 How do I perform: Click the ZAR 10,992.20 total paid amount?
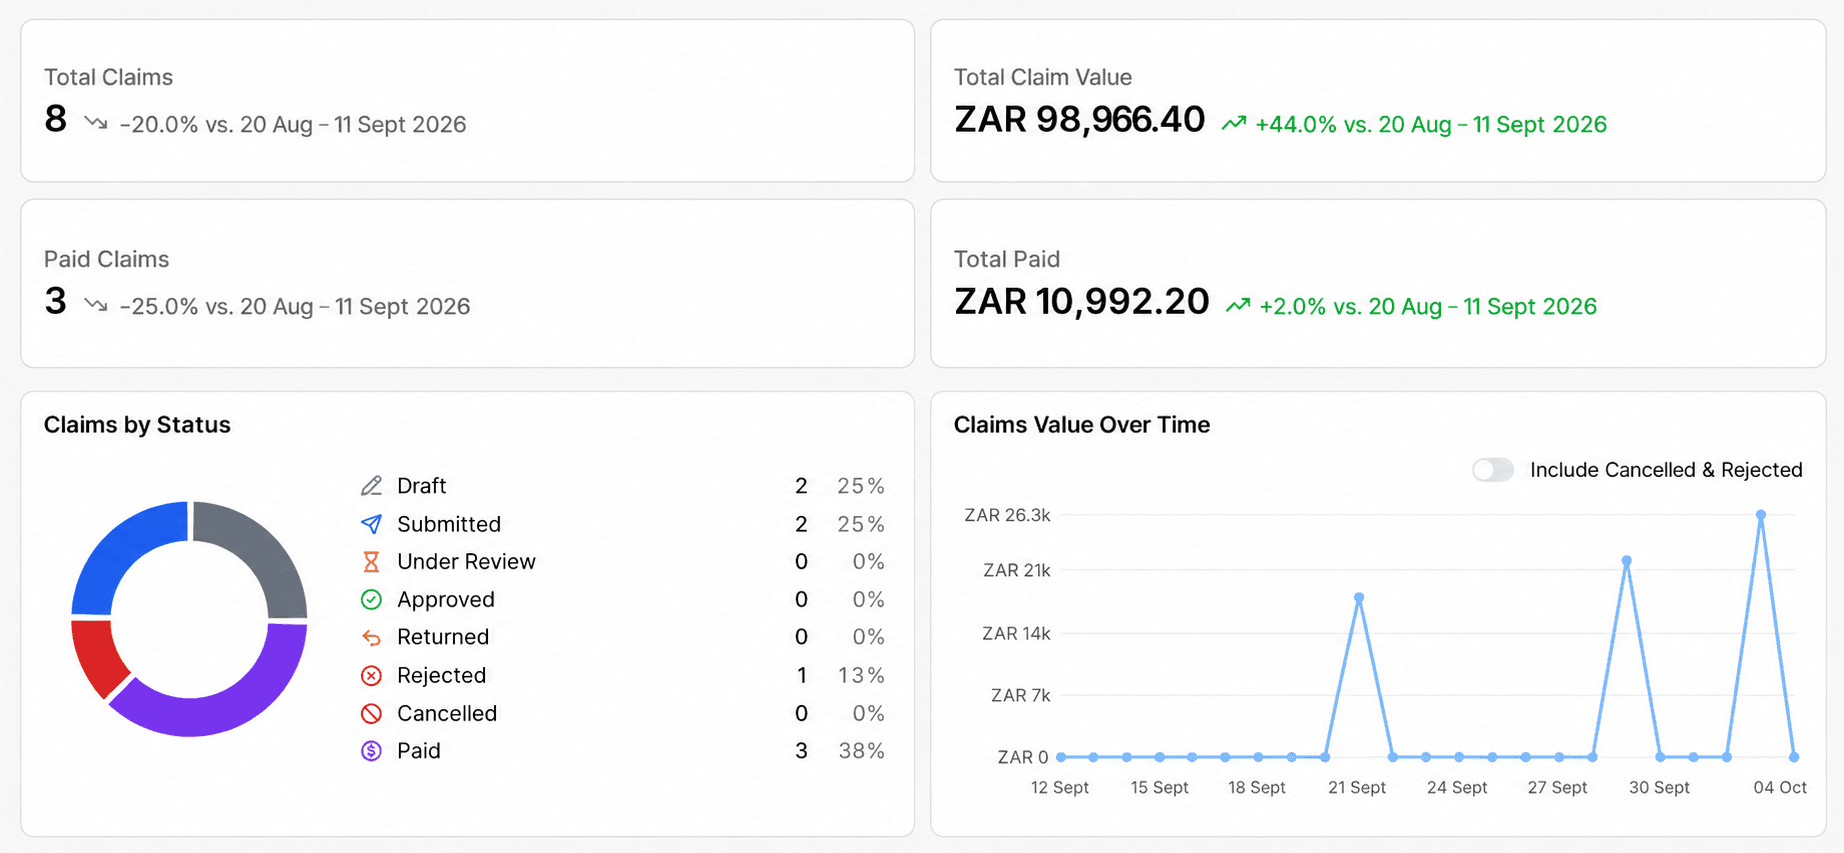pyautogui.click(x=1081, y=302)
